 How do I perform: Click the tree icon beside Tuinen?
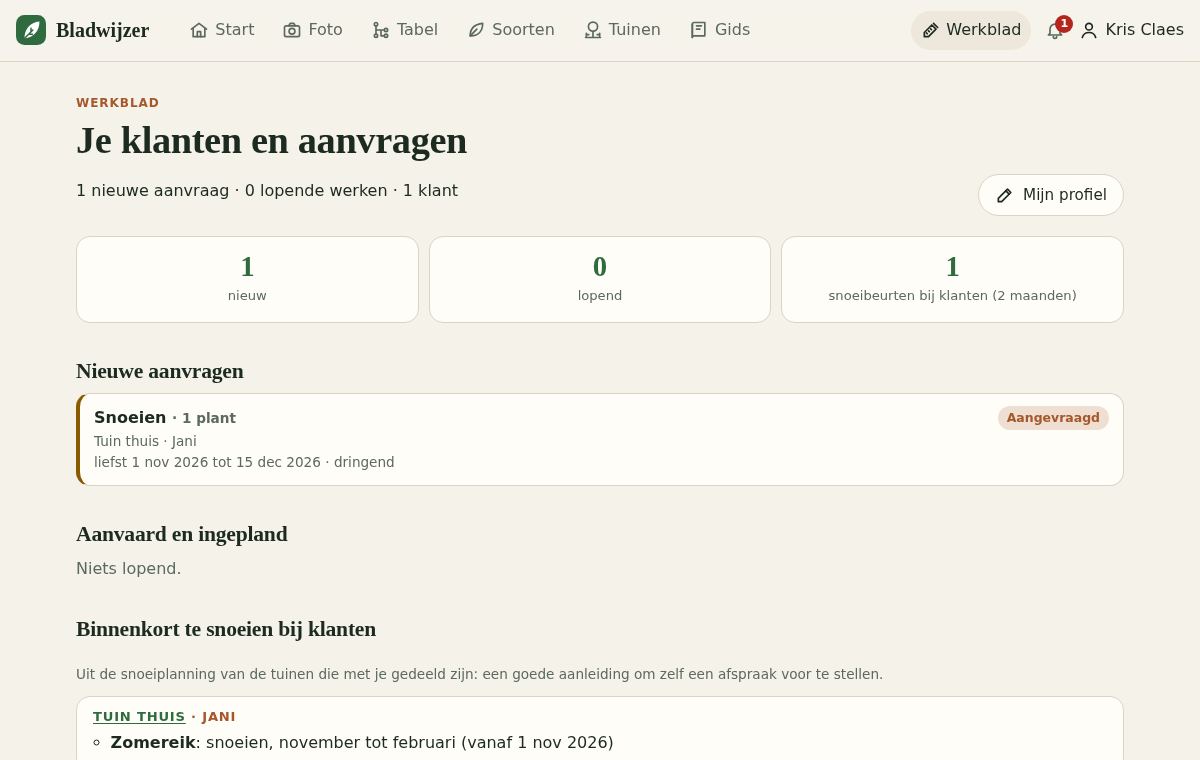(x=593, y=30)
